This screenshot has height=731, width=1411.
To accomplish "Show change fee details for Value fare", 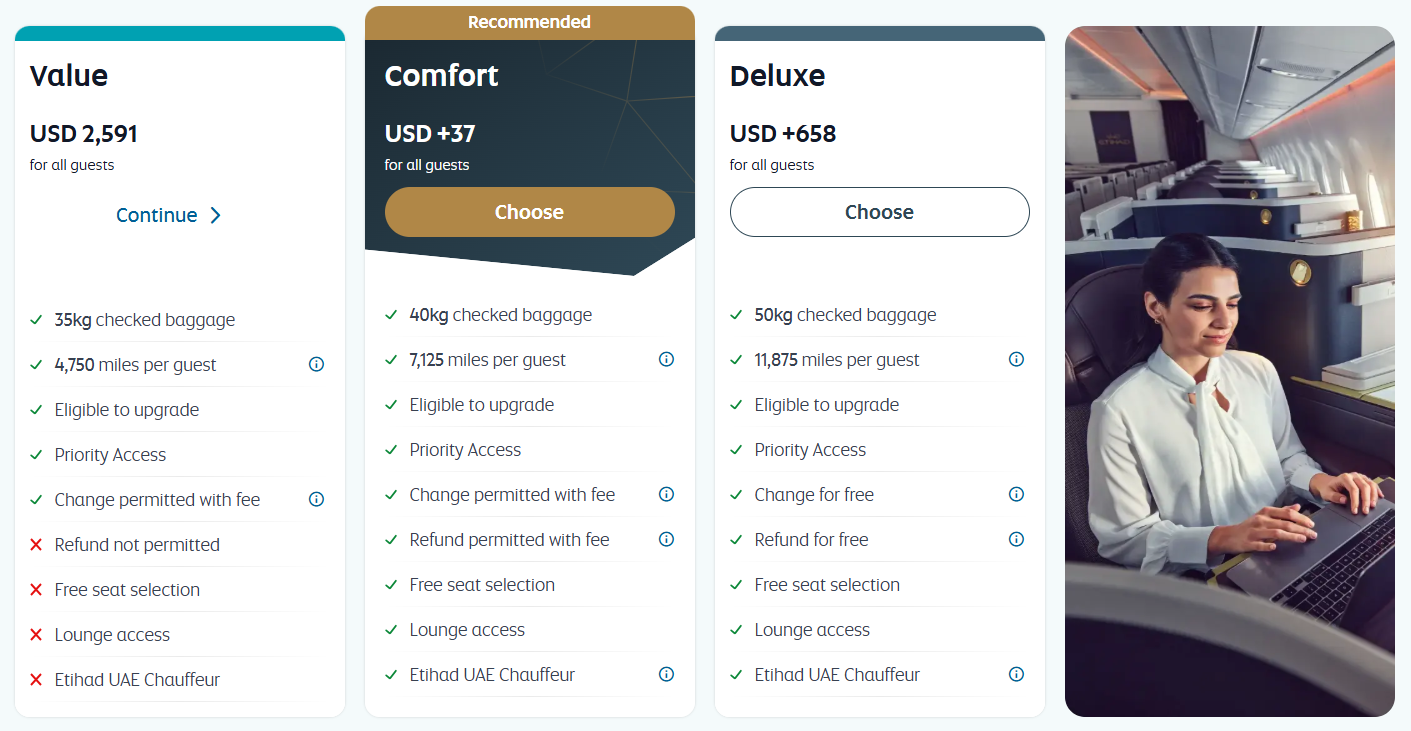I will pyautogui.click(x=316, y=499).
